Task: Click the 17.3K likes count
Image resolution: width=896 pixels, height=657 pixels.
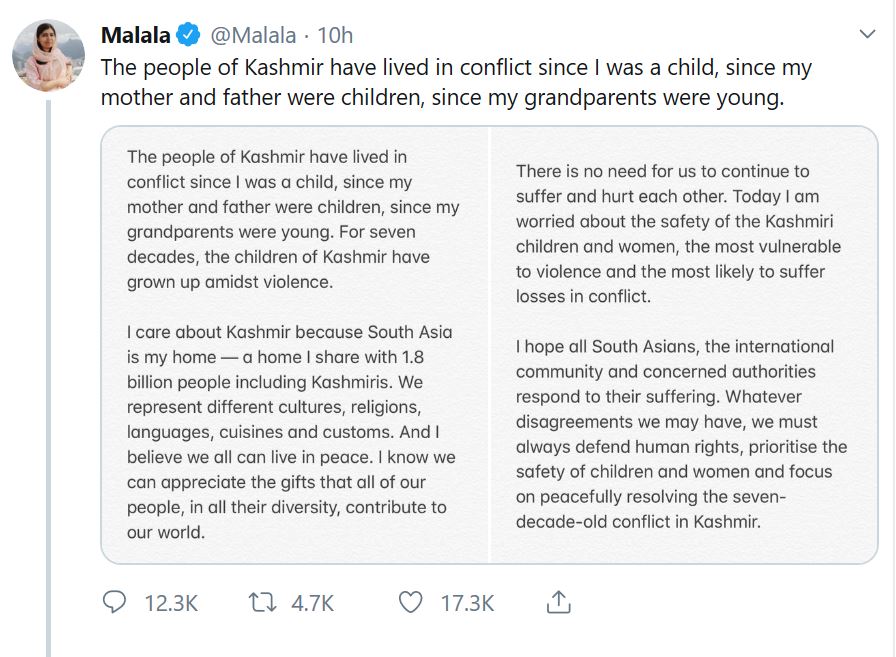Action: pyautogui.click(x=468, y=603)
